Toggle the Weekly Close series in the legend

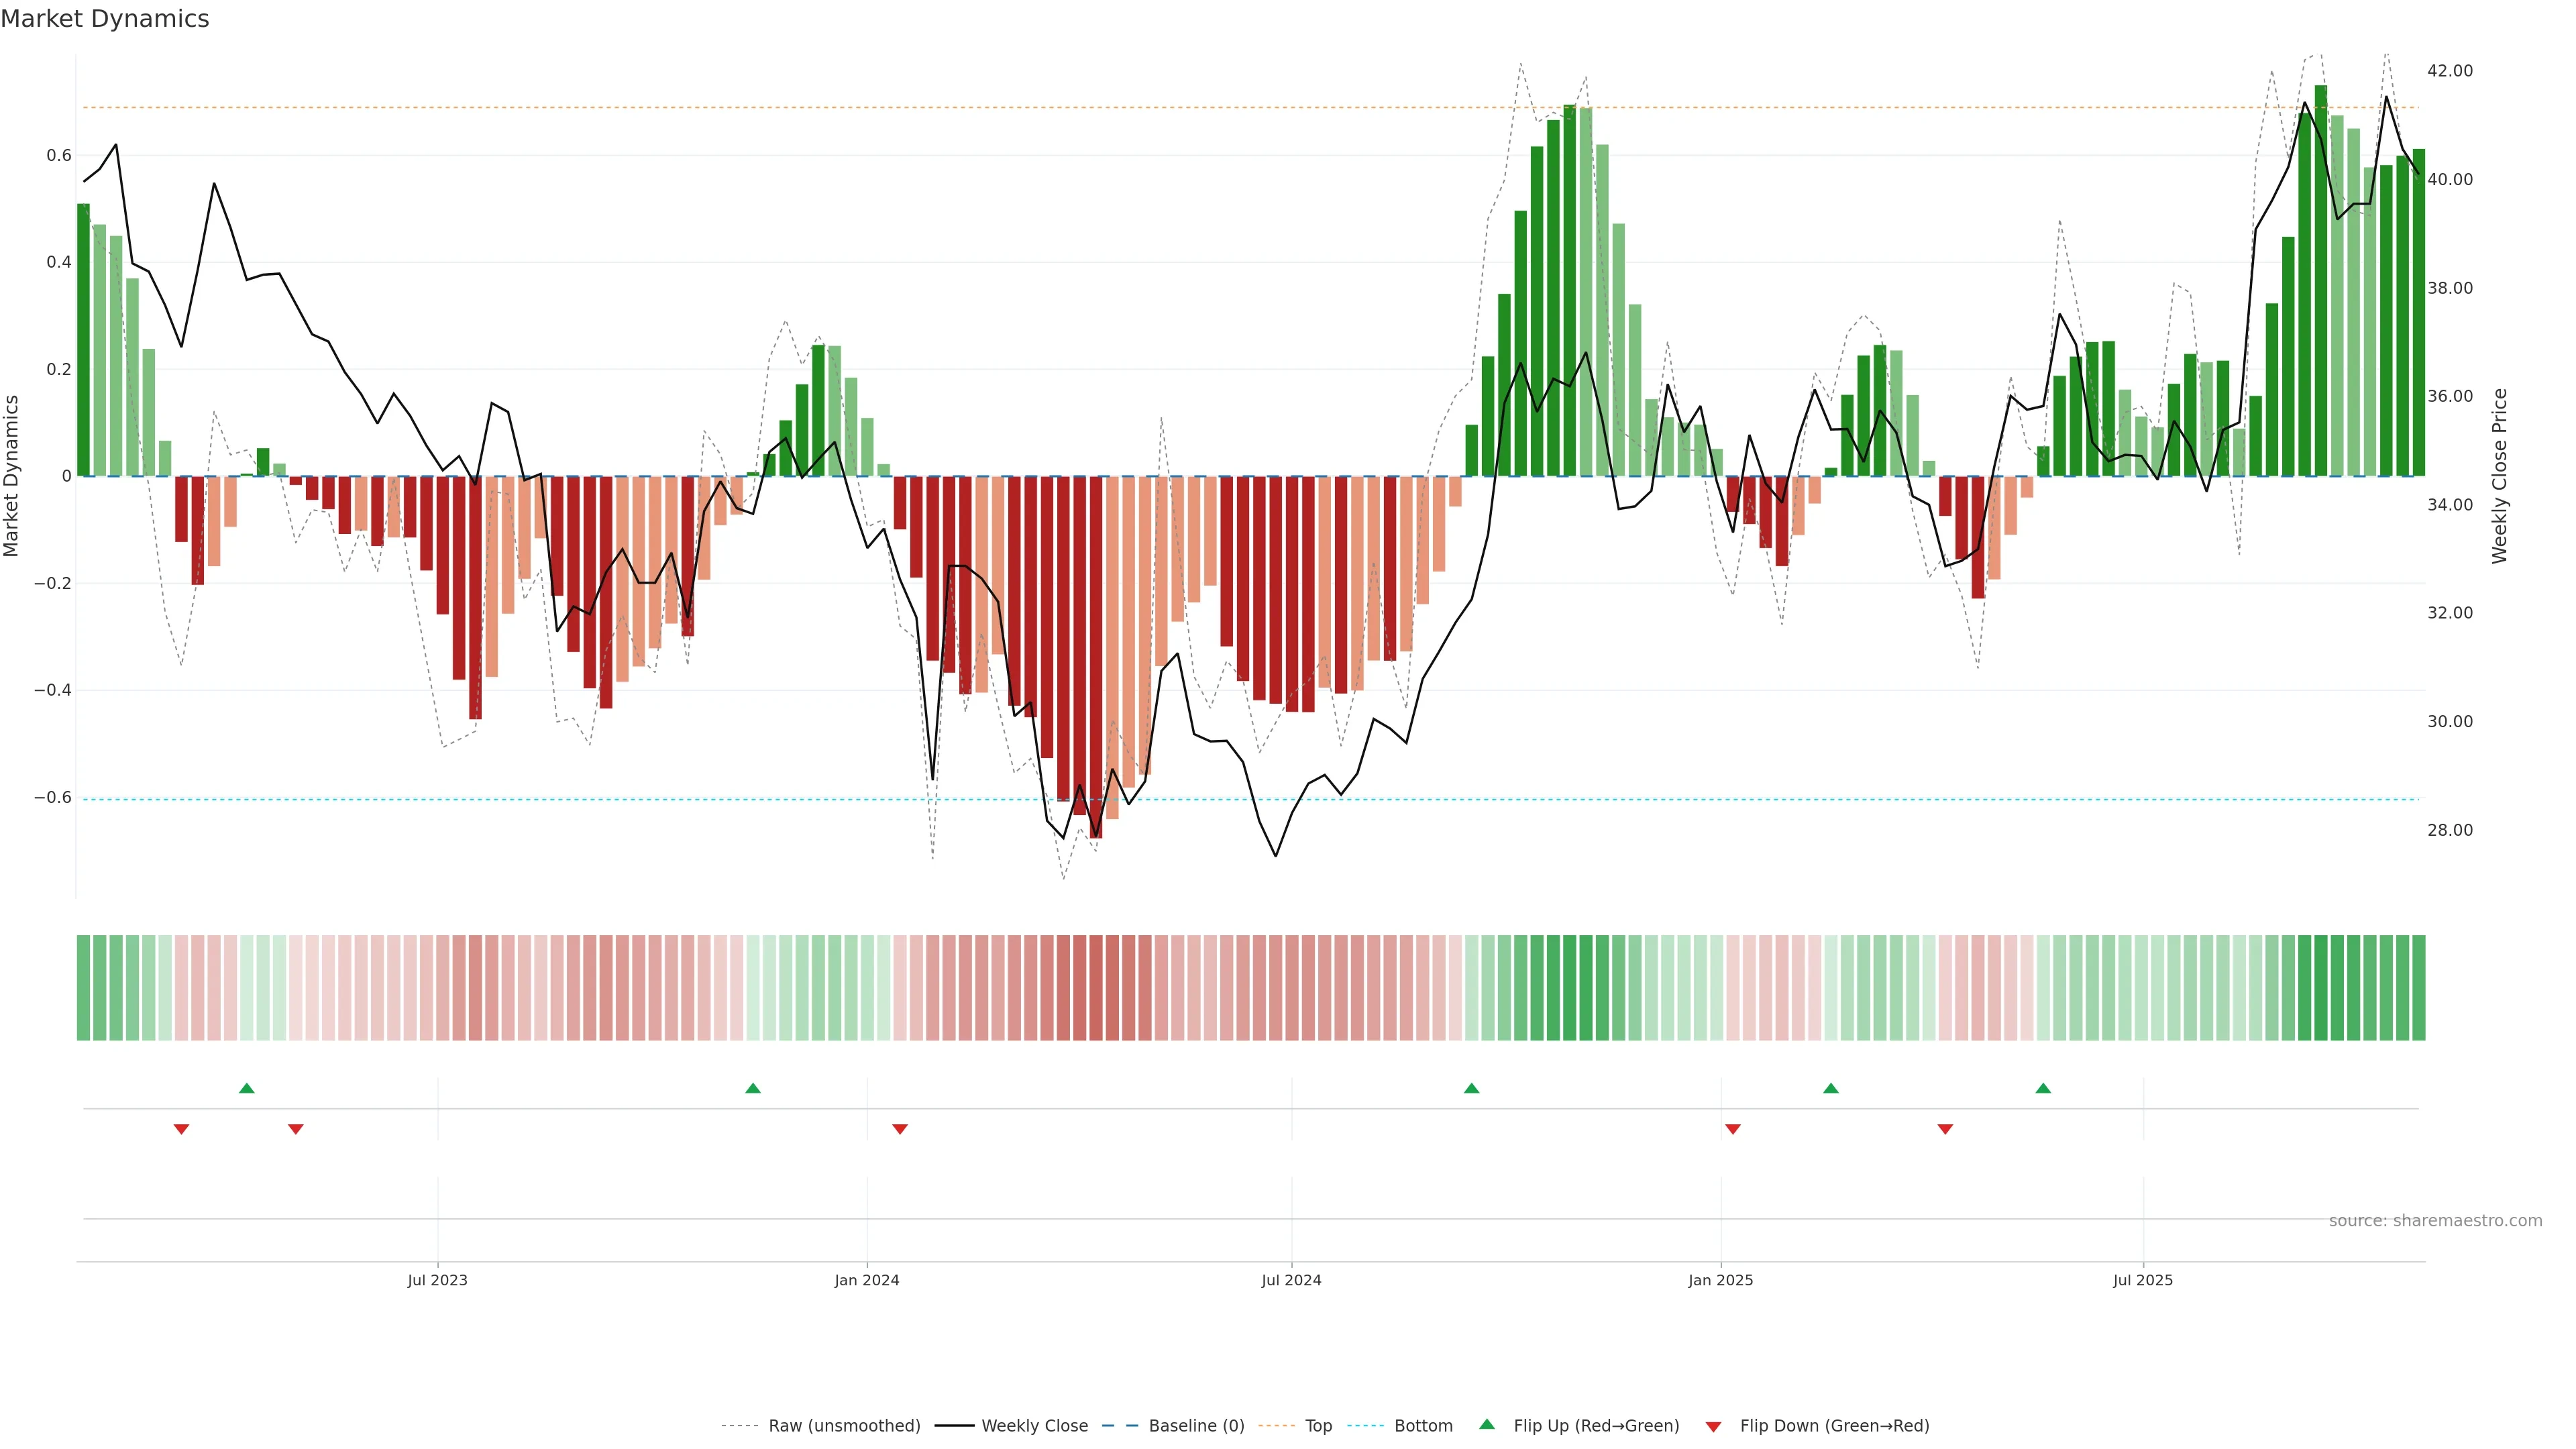click(x=1034, y=1426)
